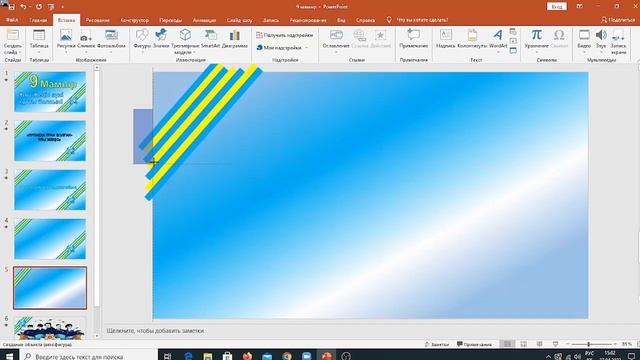Switch to the Переходы tab
The image size is (640, 360).
click(170, 20)
